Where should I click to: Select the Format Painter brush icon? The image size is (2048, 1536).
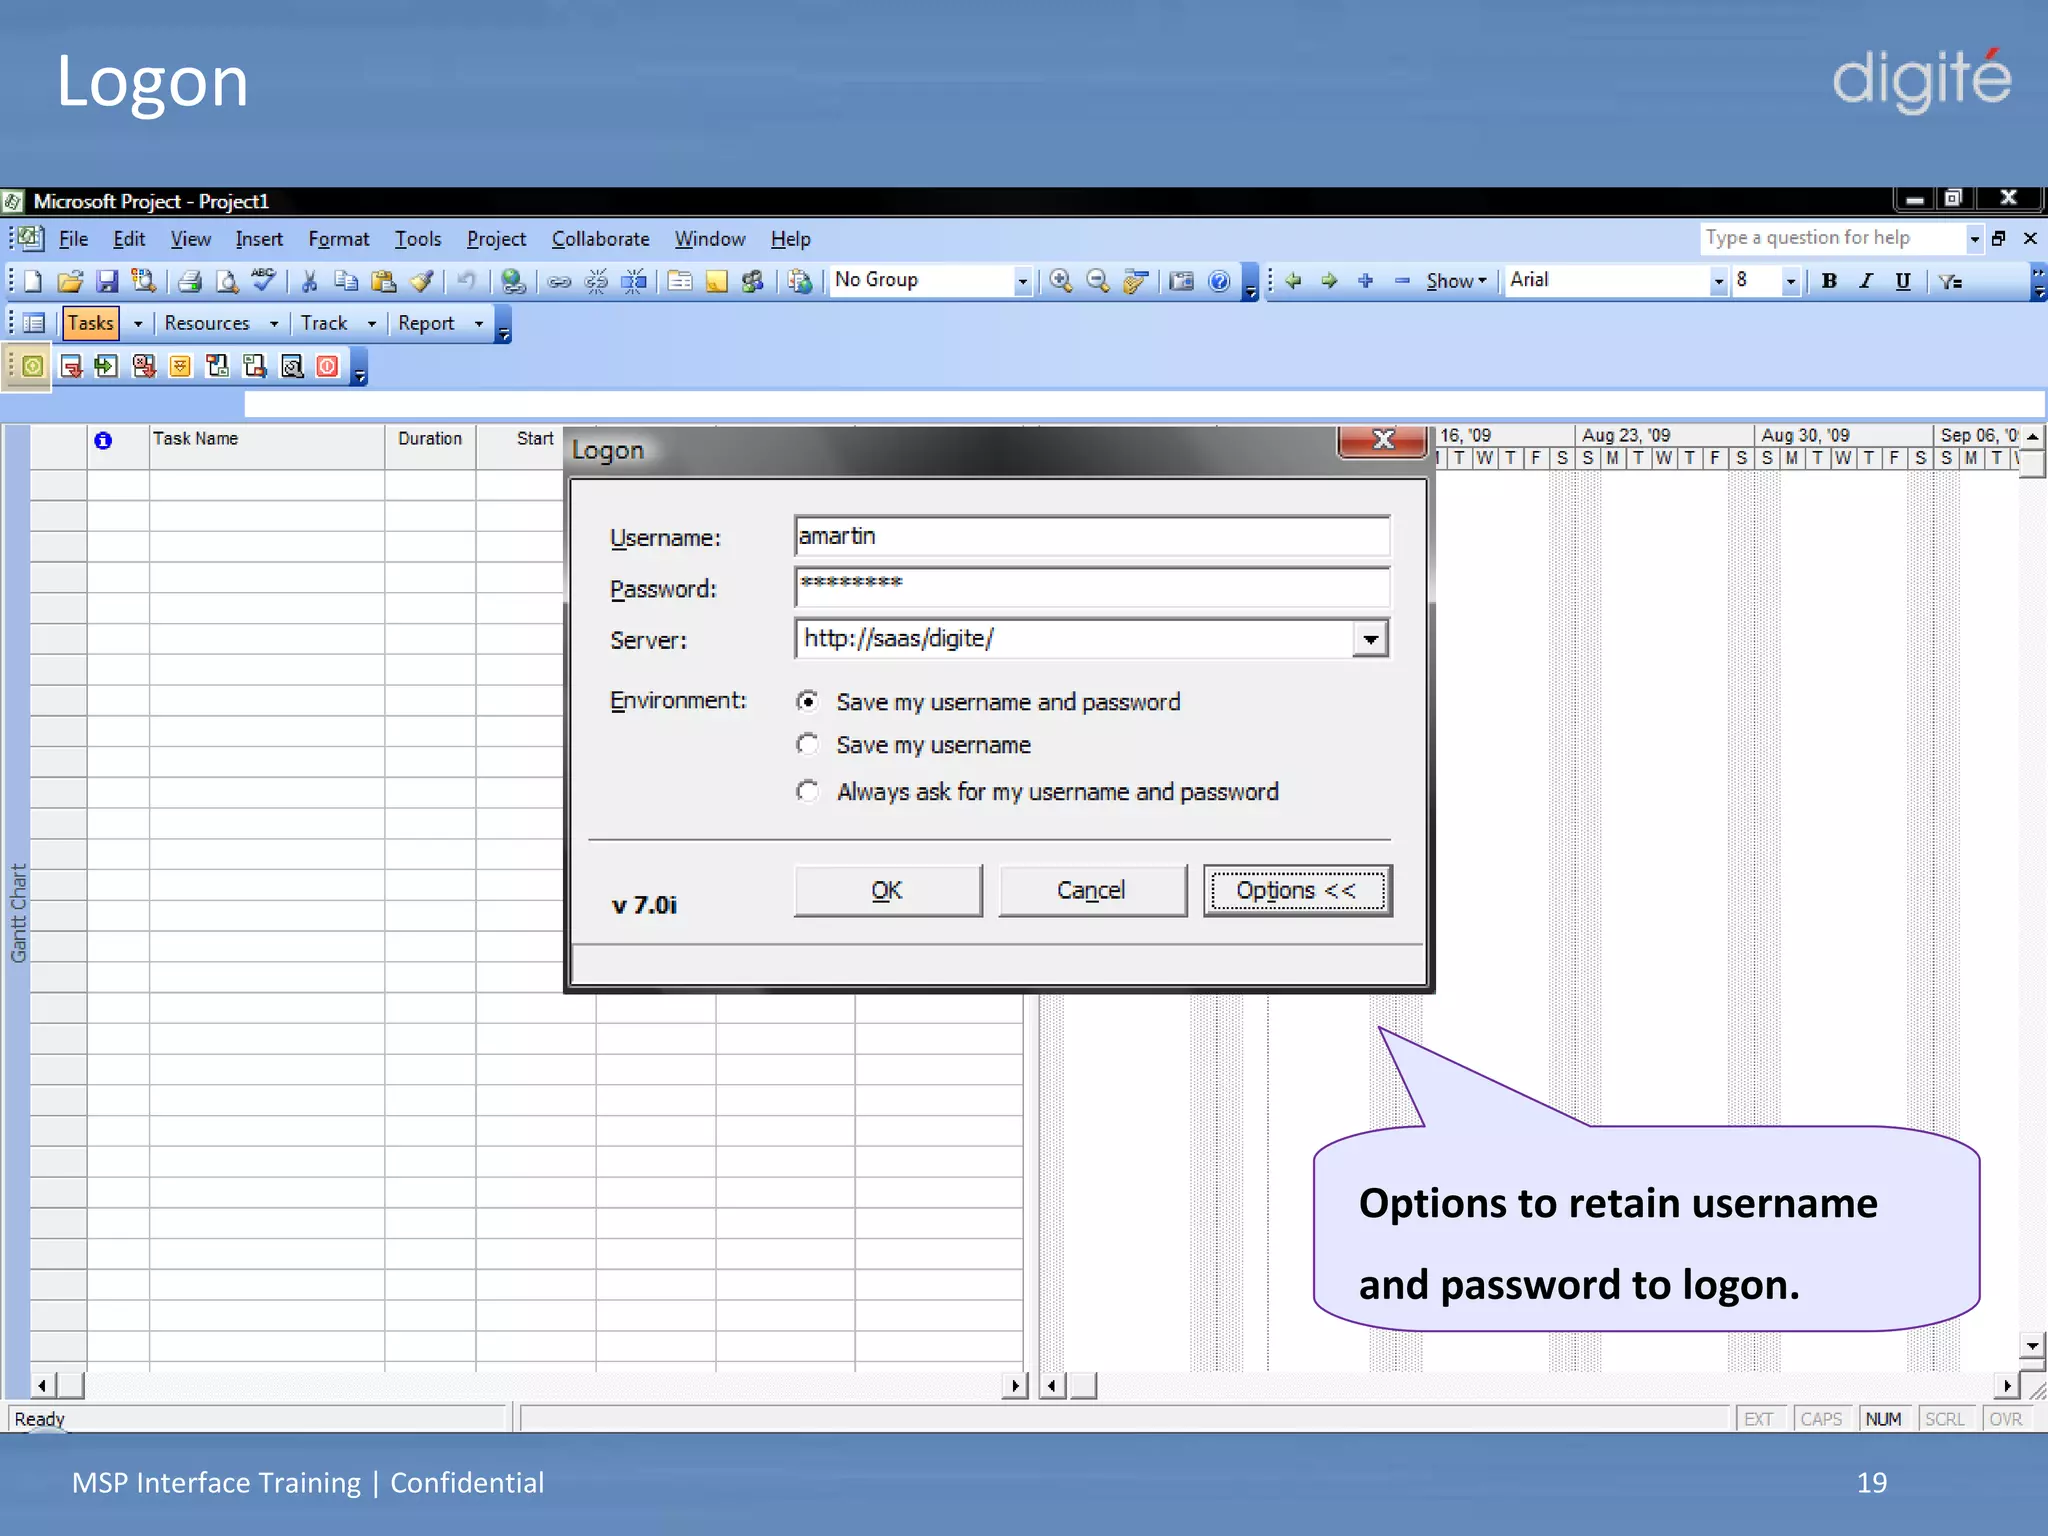[421, 281]
